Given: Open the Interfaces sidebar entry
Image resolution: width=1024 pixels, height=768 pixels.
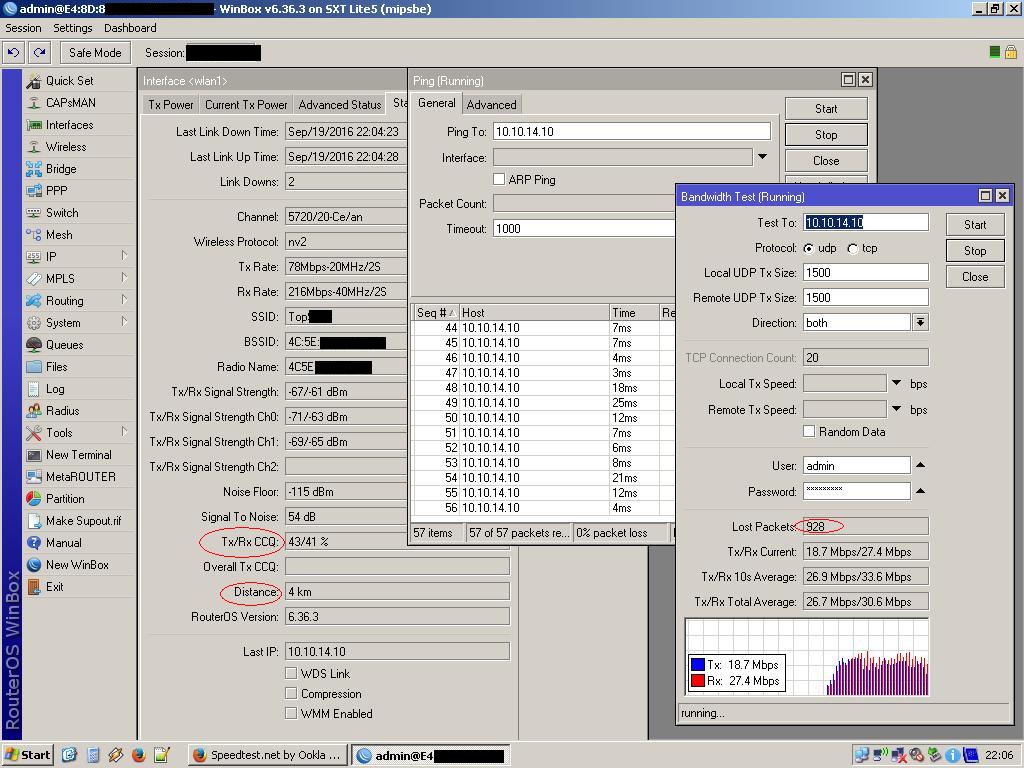Looking at the screenshot, I should coord(69,125).
